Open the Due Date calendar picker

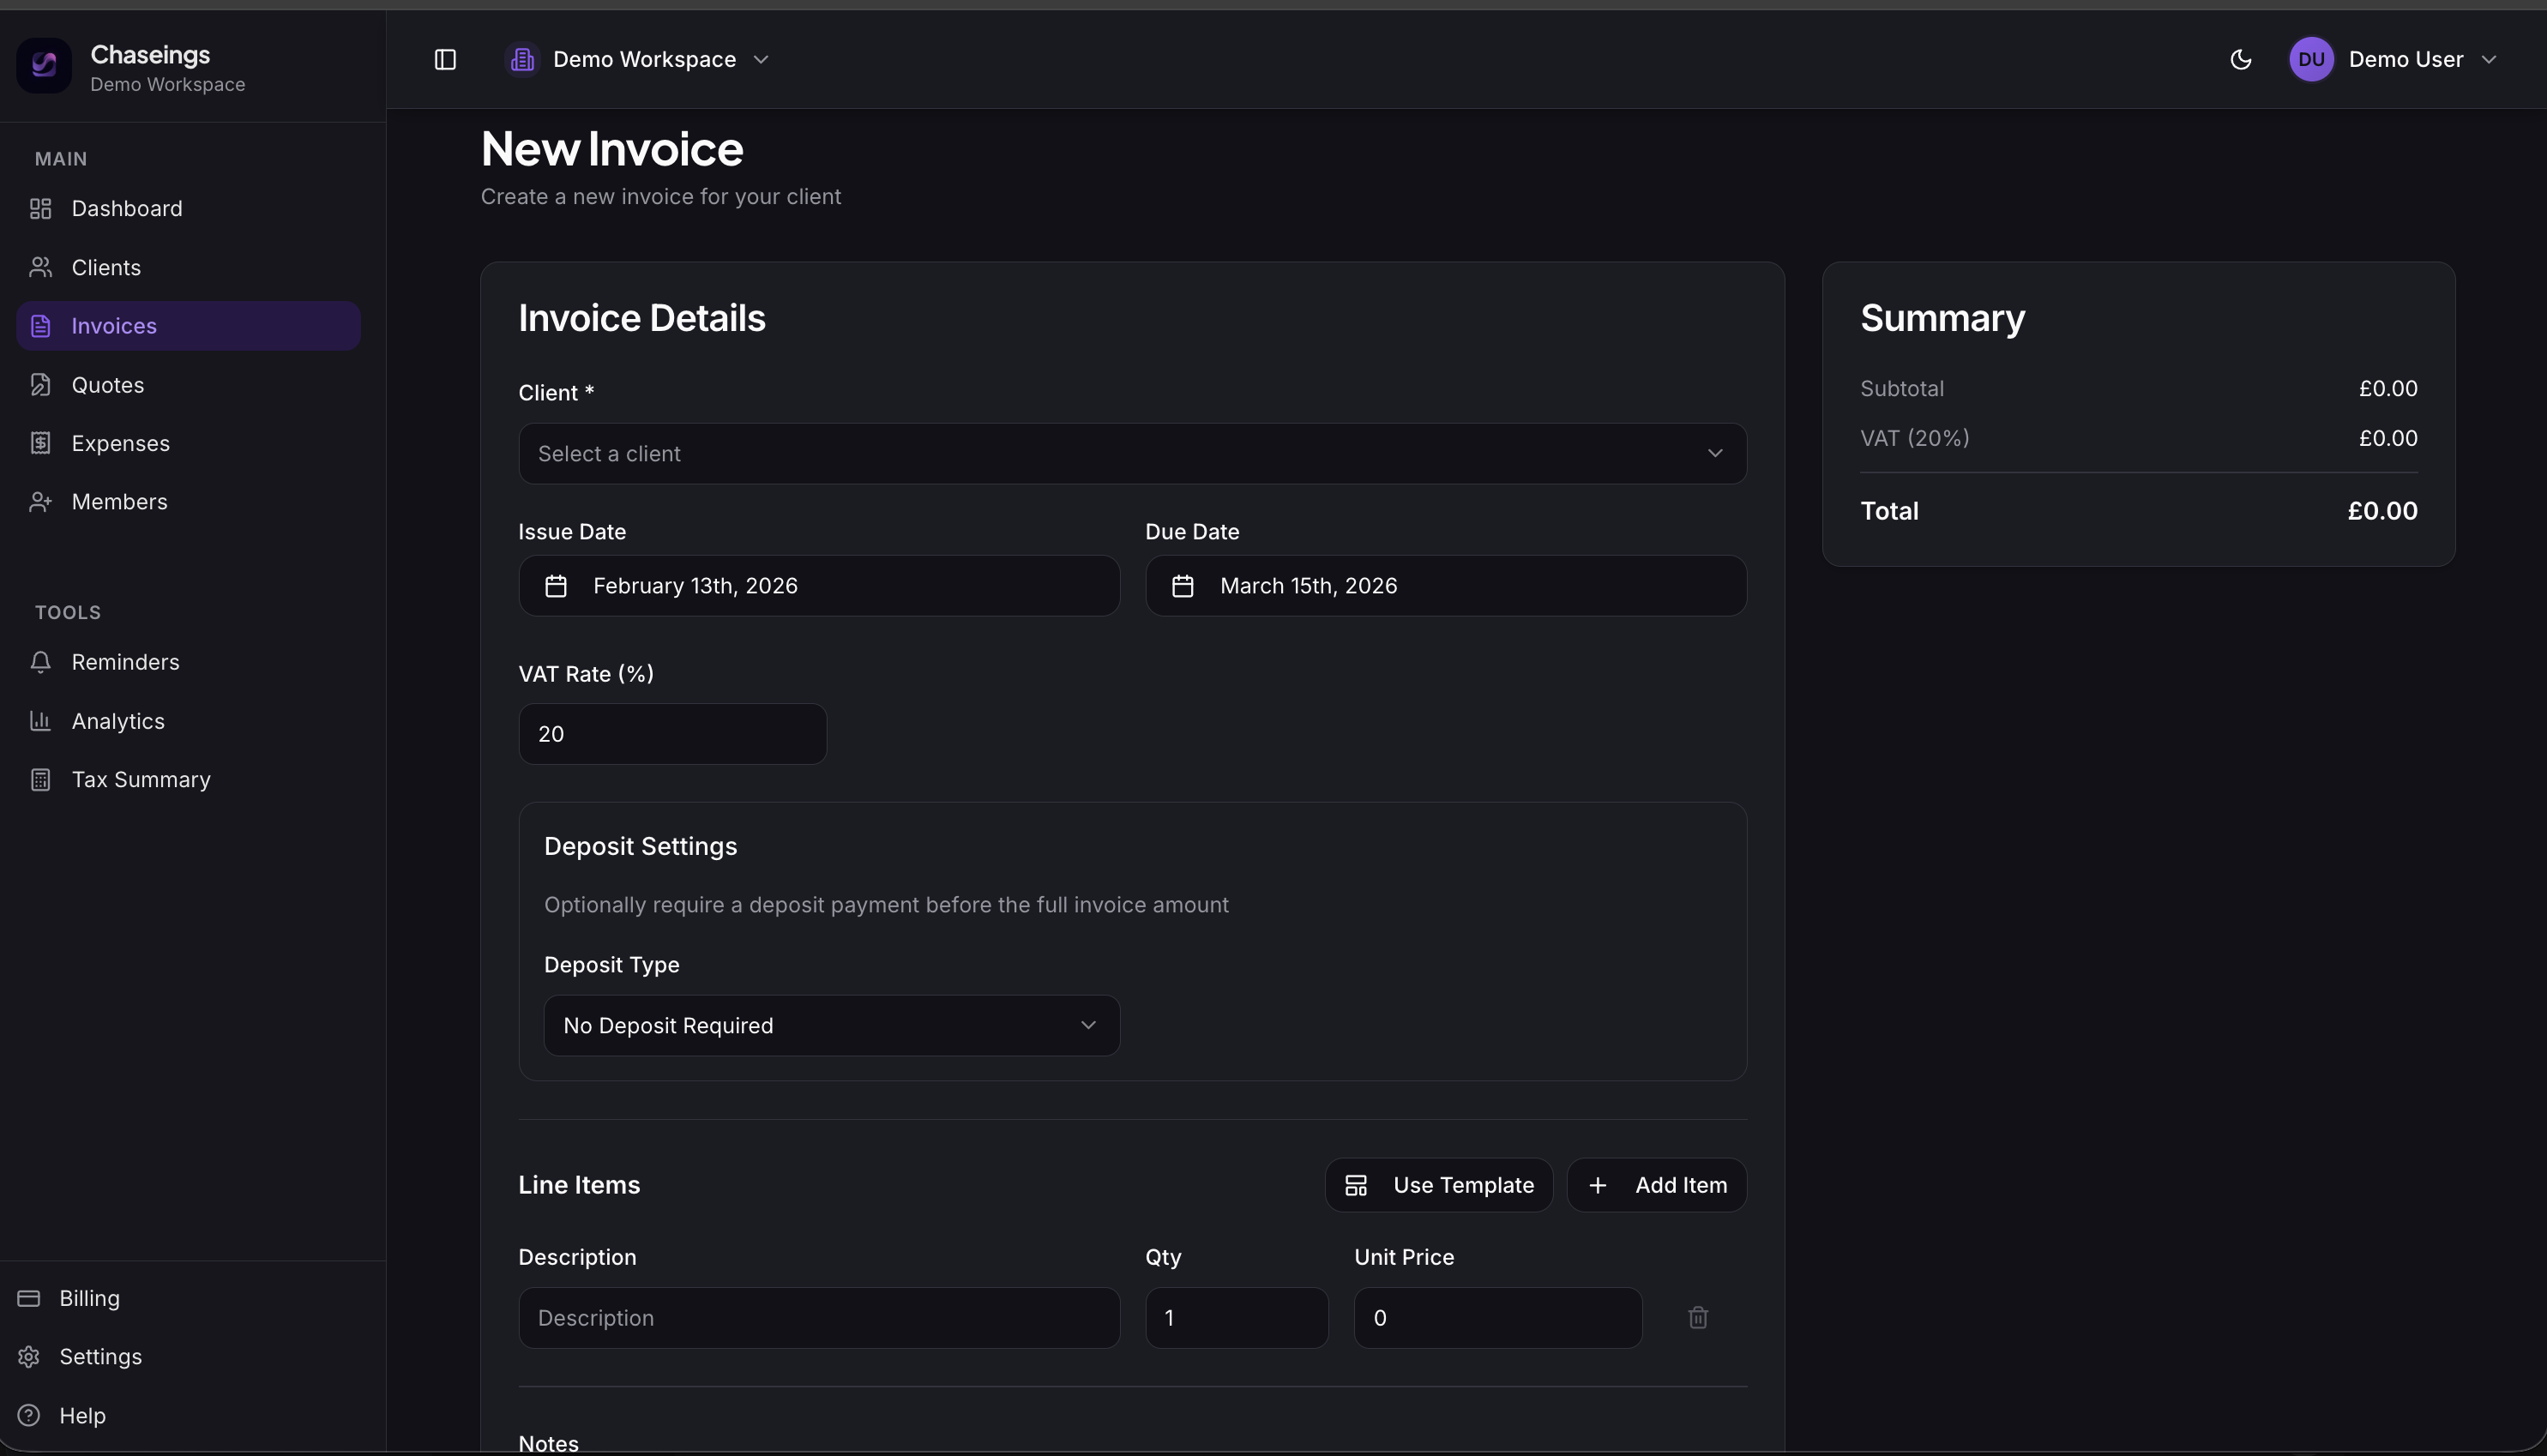(x=1183, y=586)
